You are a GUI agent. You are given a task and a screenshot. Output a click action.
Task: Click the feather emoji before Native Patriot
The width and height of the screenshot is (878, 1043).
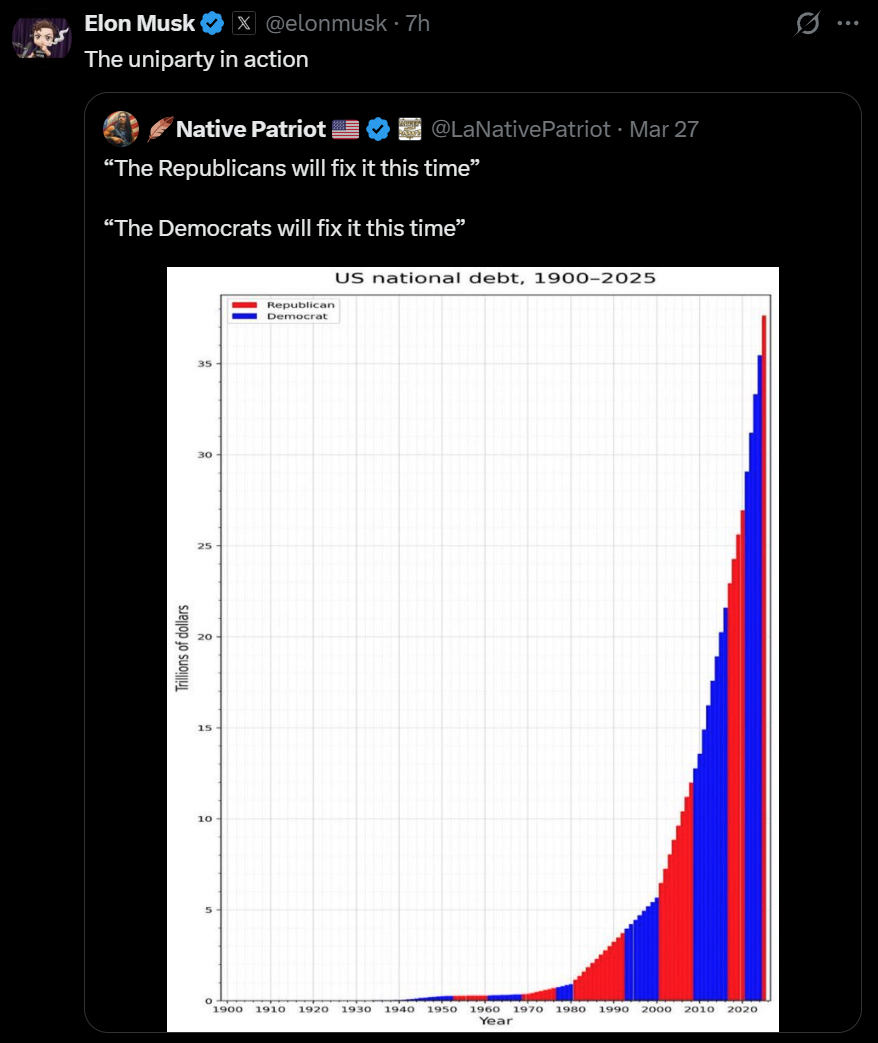[160, 128]
